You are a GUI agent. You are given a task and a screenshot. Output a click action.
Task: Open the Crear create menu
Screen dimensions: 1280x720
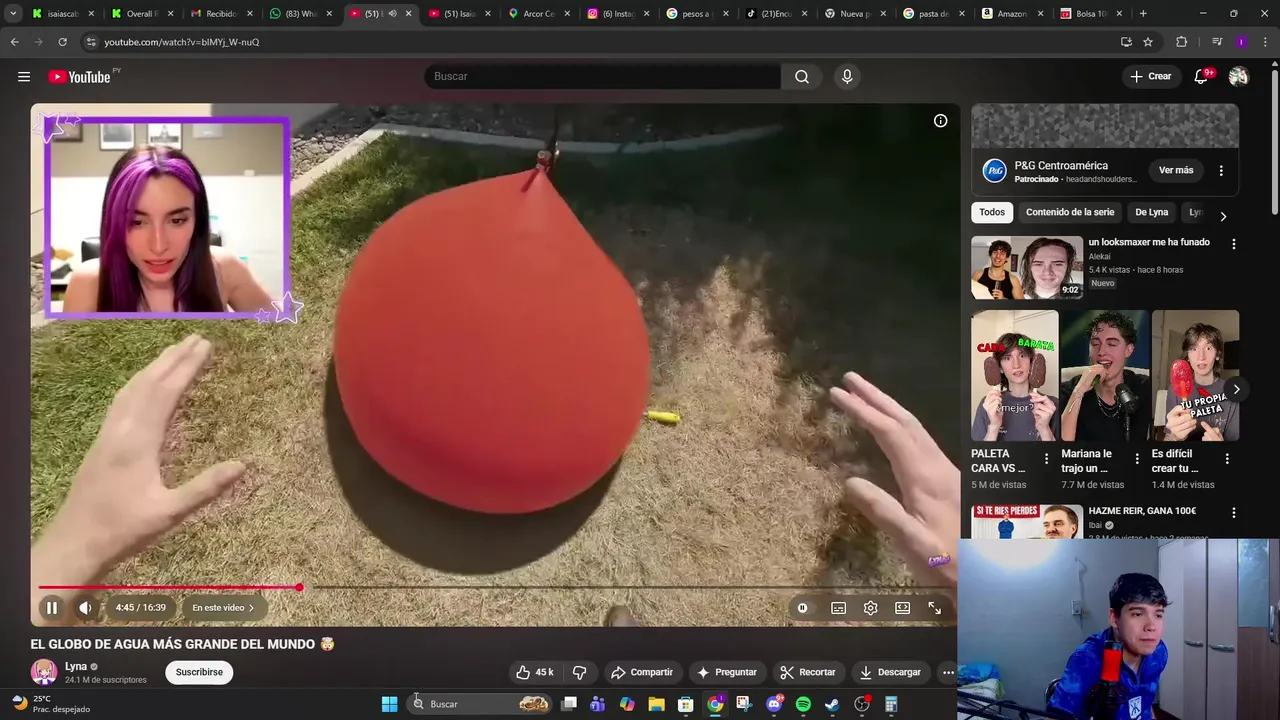point(1150,77)
